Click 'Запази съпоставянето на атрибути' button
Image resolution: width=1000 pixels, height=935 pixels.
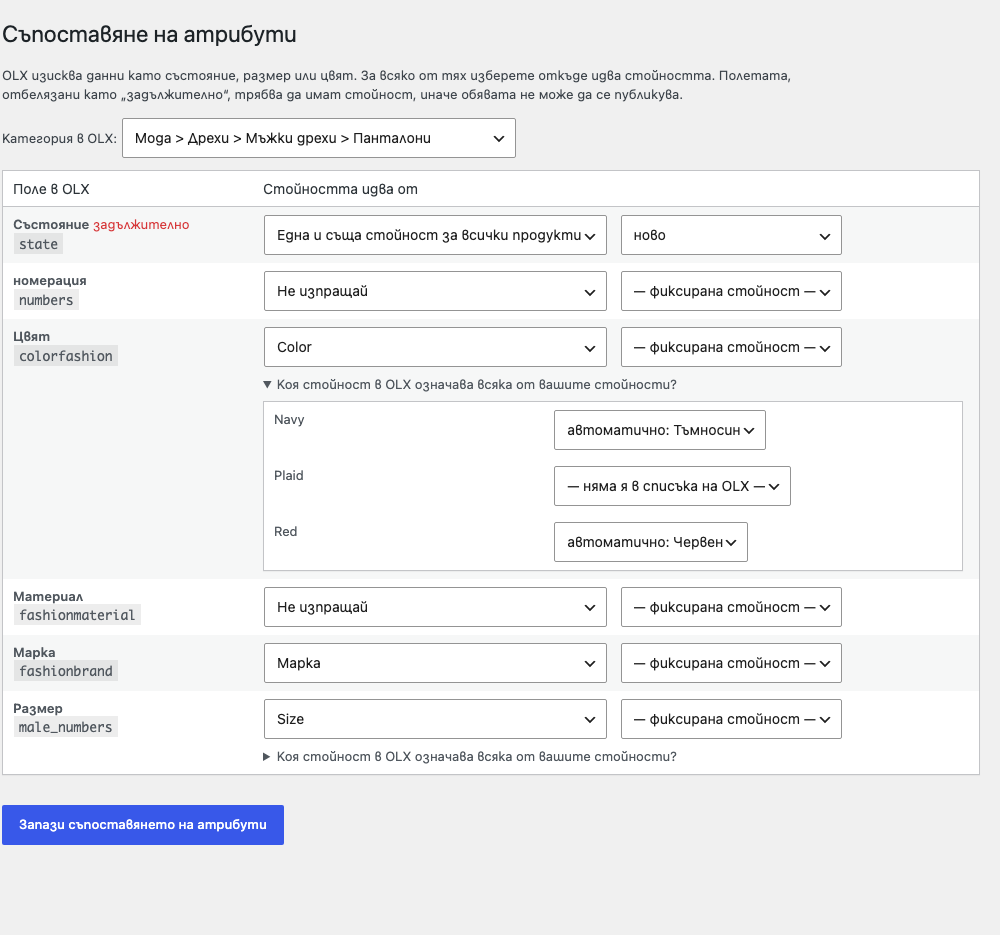(143, 825)
